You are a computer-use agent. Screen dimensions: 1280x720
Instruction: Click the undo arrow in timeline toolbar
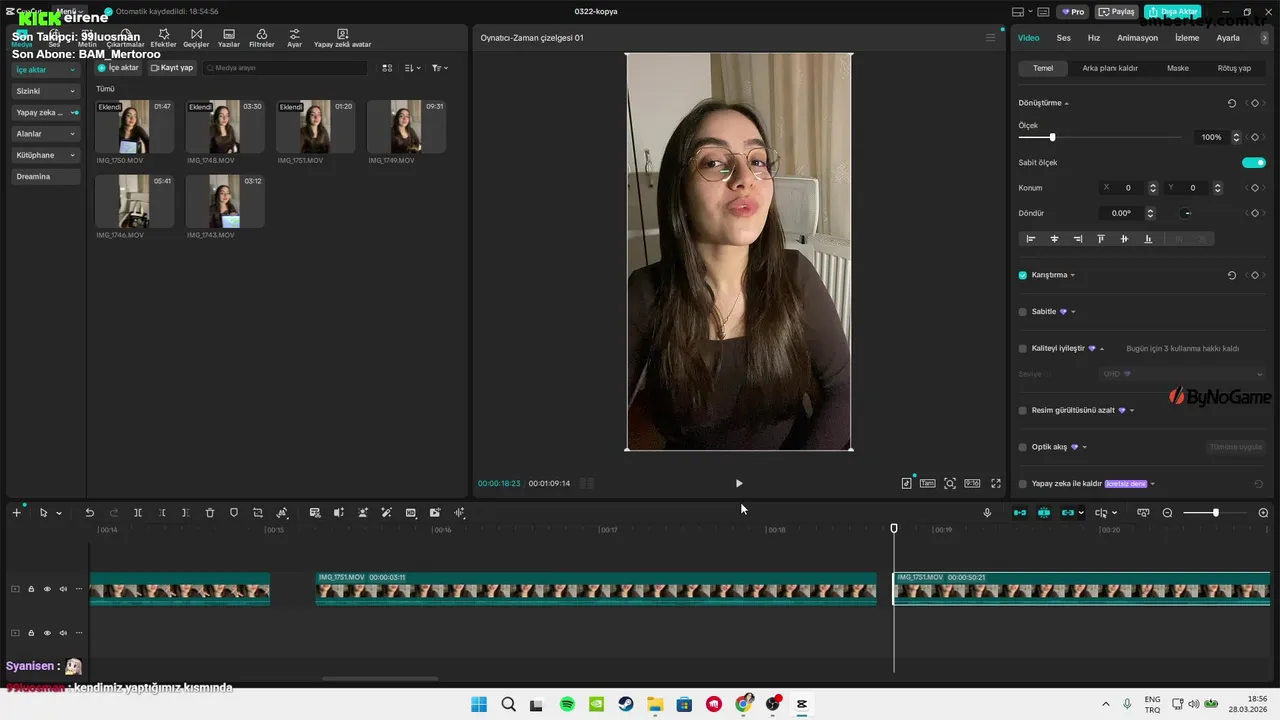click(x=89, y=513)
